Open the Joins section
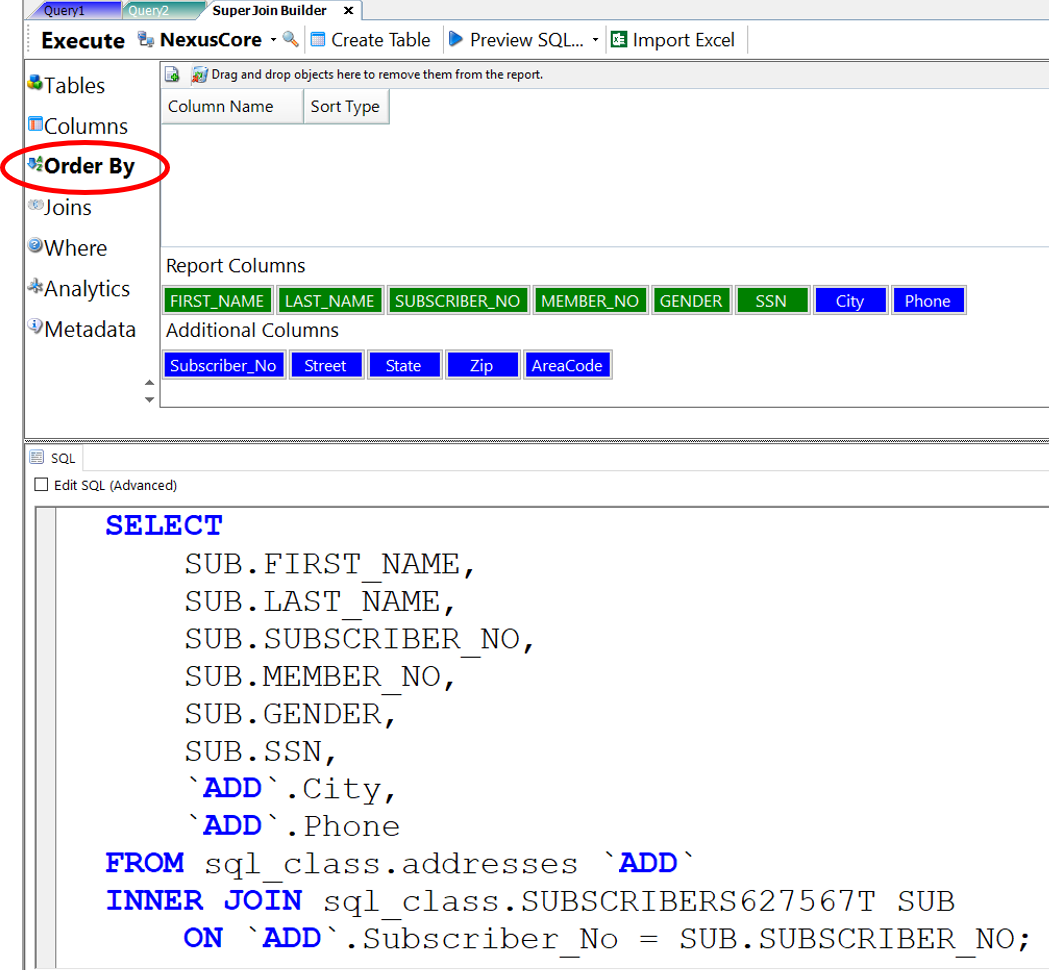 (60, 208)
